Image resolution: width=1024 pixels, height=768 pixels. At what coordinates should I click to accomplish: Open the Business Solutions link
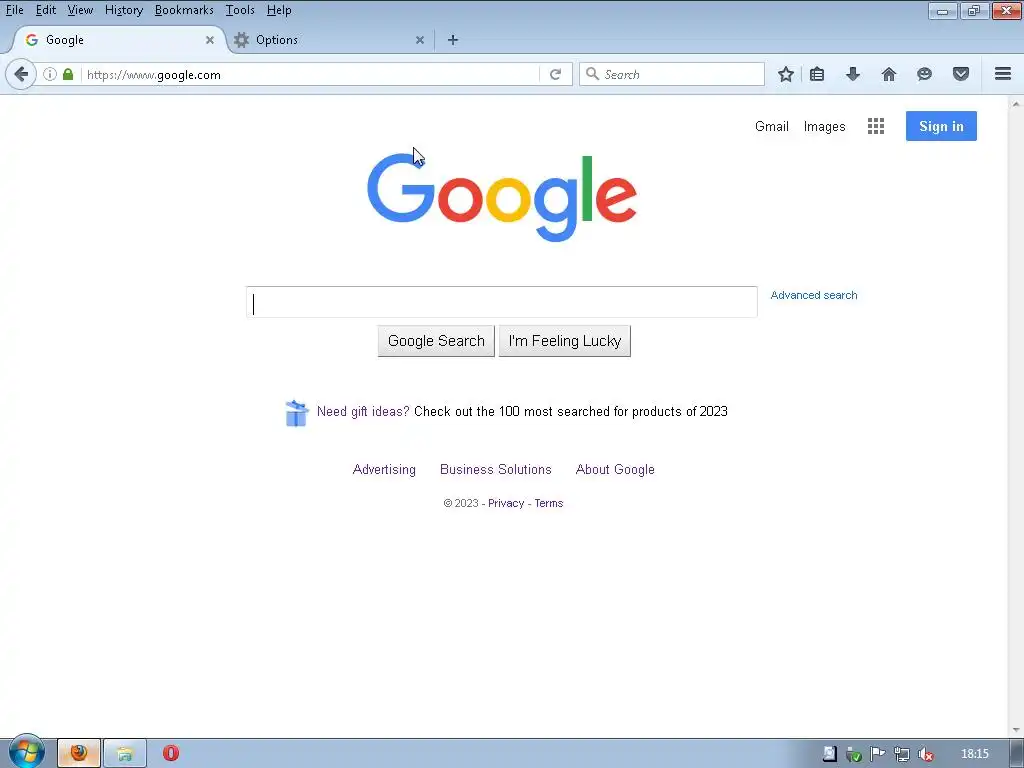tap(496, 470)
